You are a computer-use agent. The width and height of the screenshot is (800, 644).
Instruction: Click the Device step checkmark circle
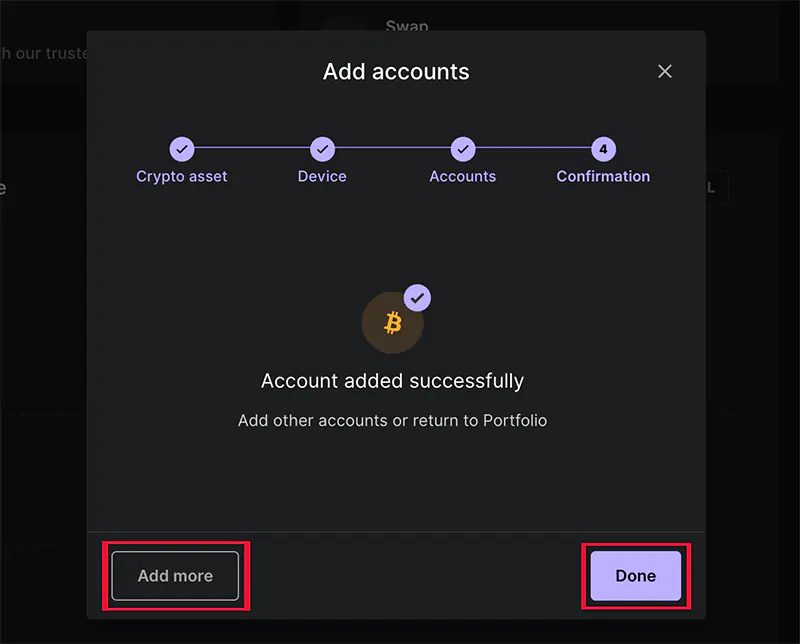[322, 149]
